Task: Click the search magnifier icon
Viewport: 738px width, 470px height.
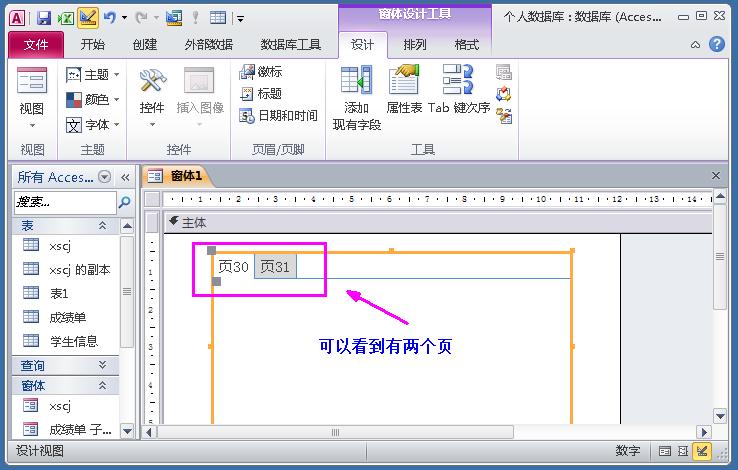Action: pyautogui.click(x=125, y=202)
